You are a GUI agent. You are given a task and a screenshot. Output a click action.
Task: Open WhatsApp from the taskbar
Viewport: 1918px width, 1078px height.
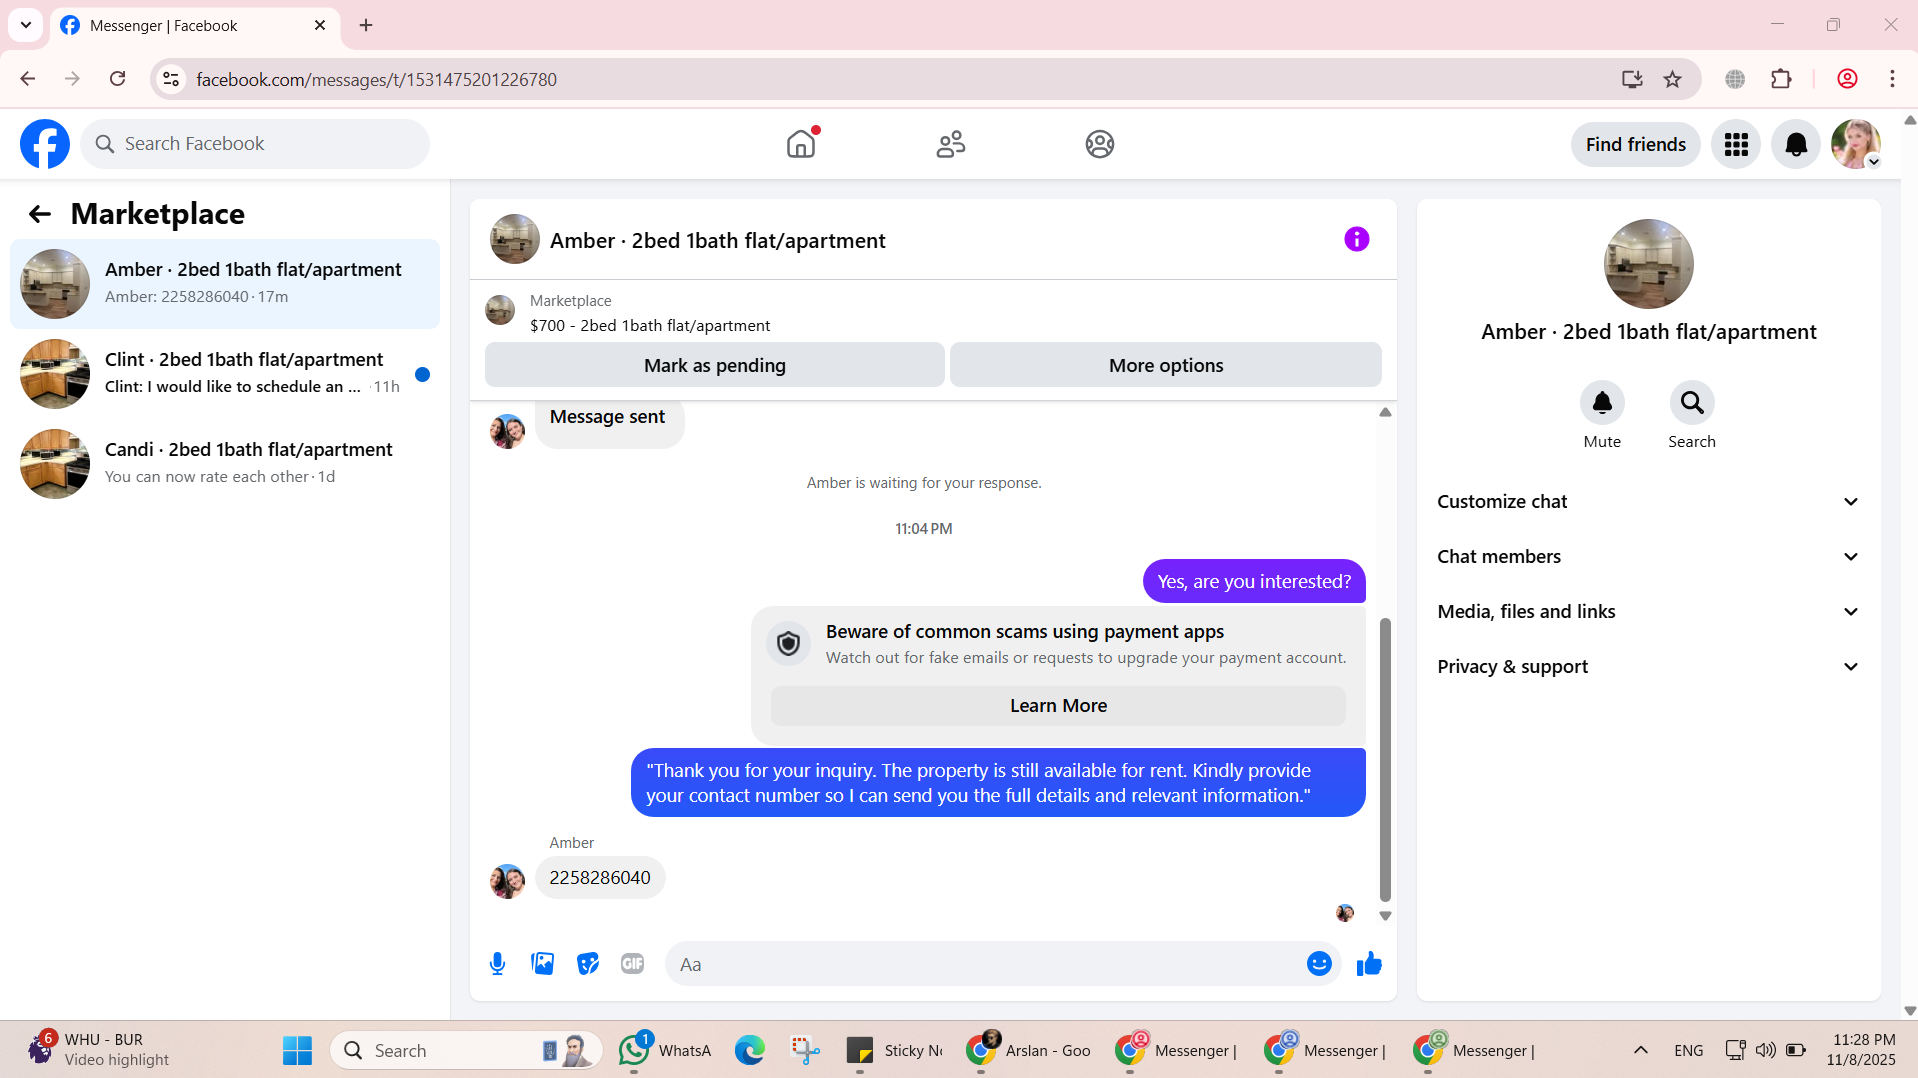[665, 1051]
